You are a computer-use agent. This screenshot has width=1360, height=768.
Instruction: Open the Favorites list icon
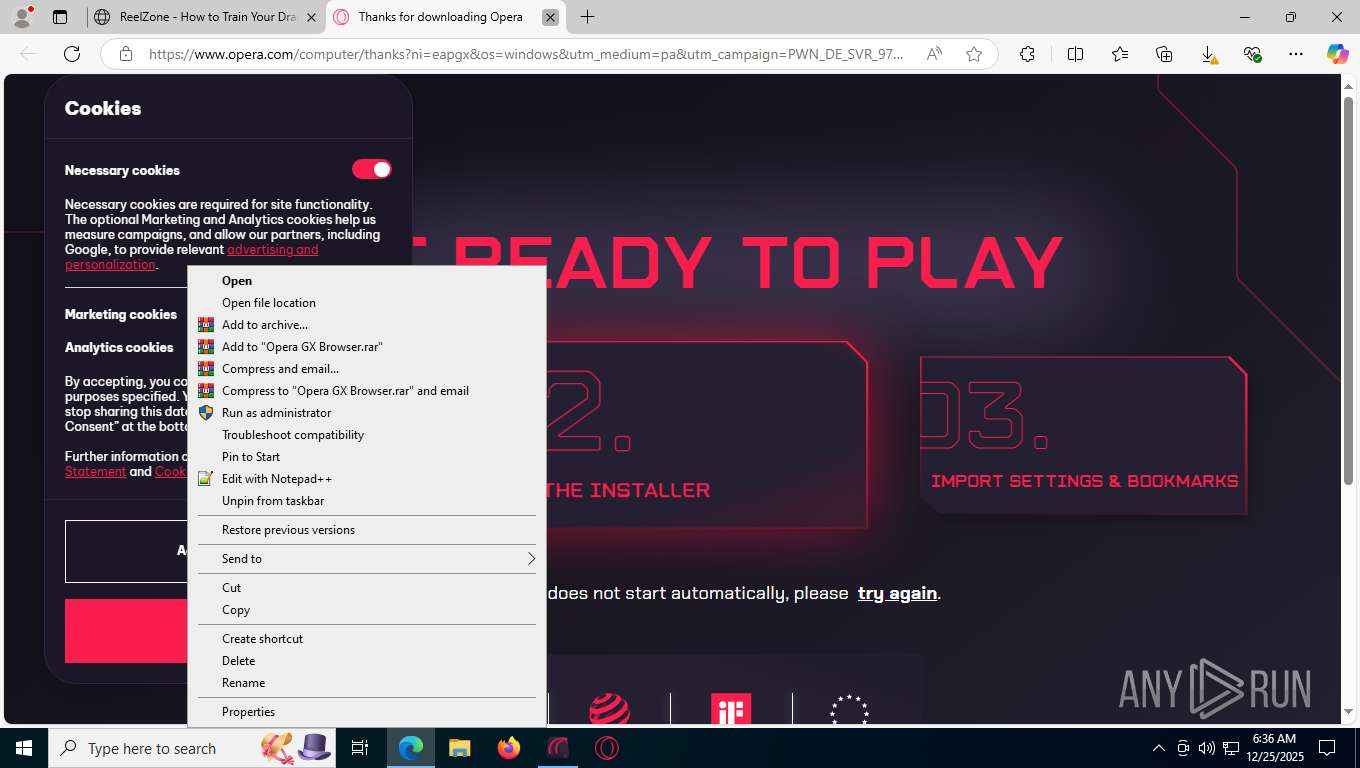[1119, 54]
